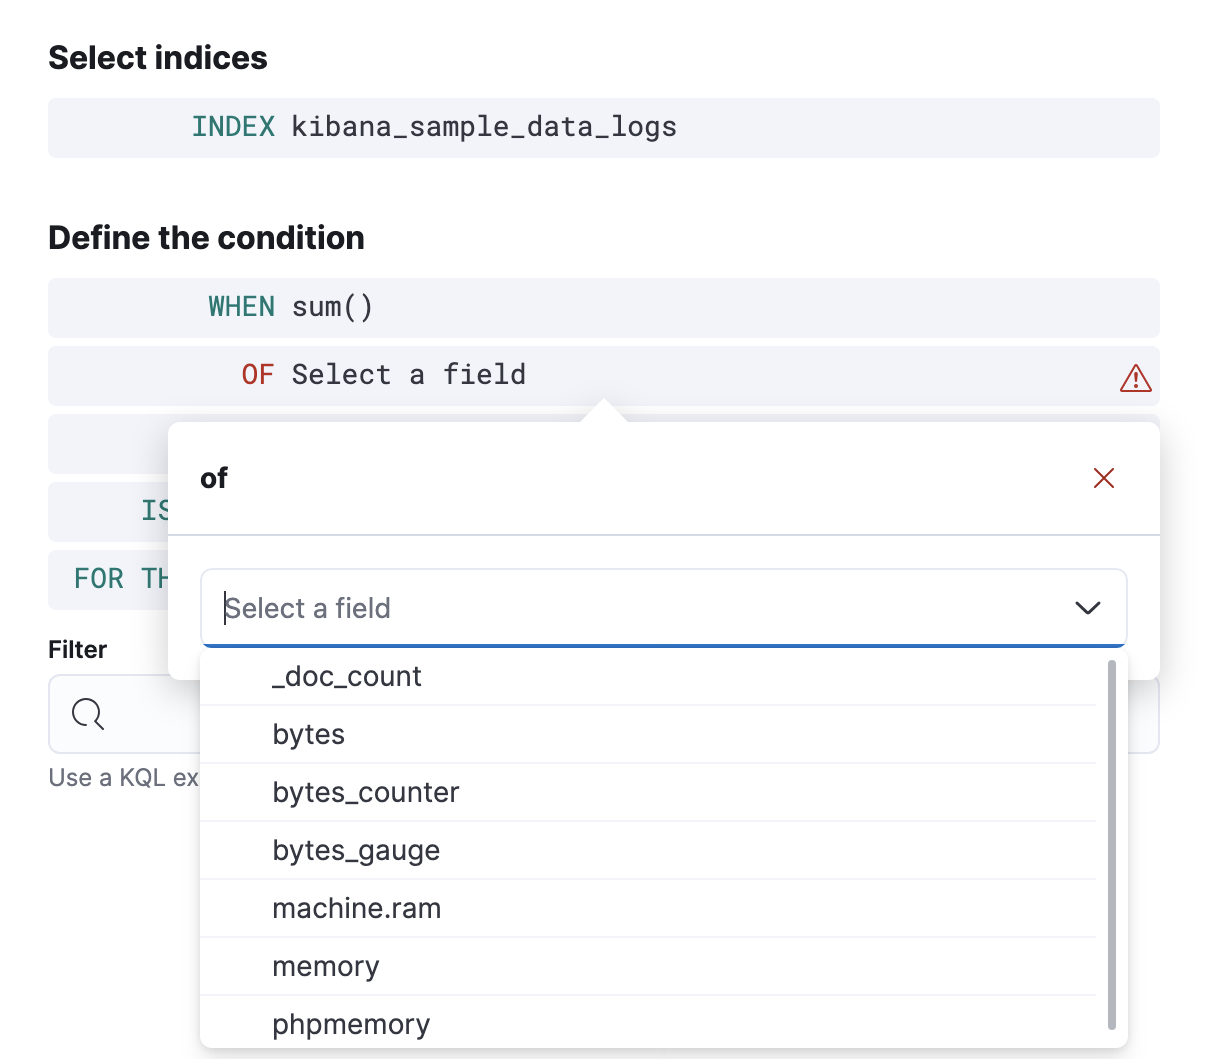Choose _doc_count from the field list
The image size is (1213, 1059).
pos(346,677)
